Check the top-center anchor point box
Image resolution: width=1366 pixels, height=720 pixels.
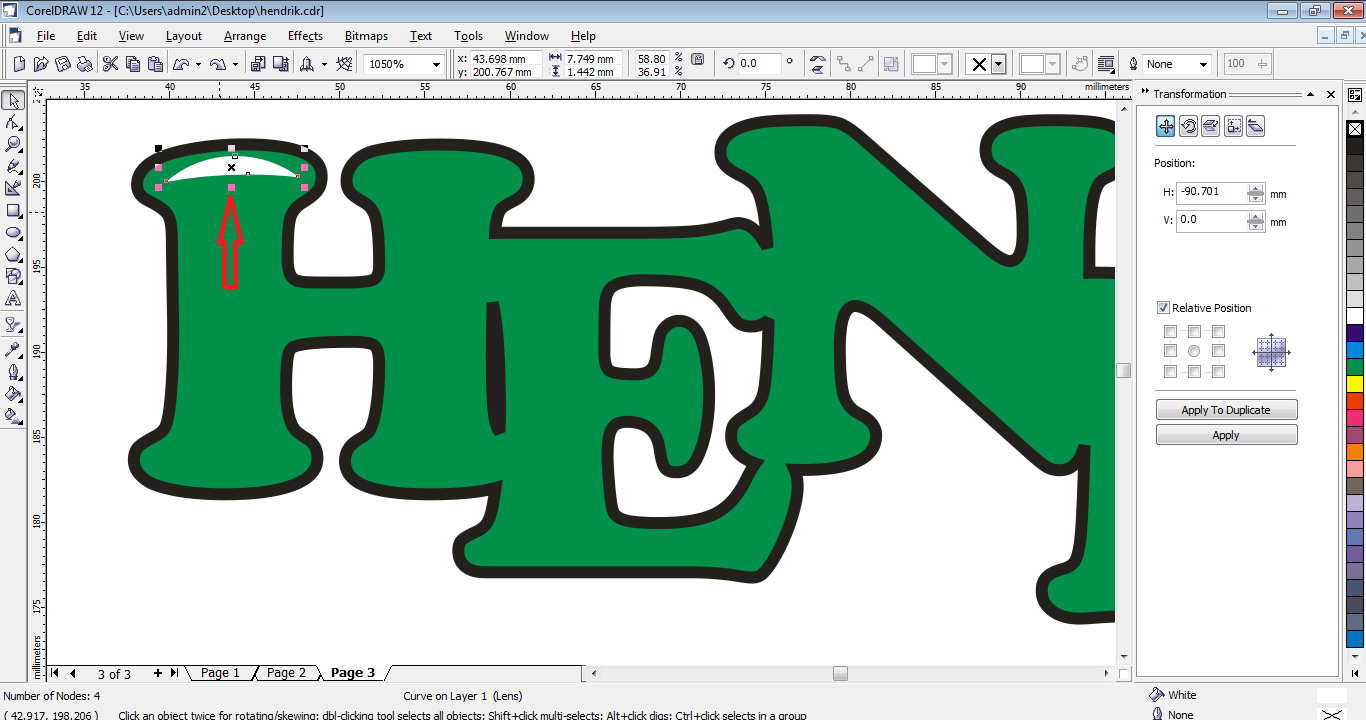1194,331
